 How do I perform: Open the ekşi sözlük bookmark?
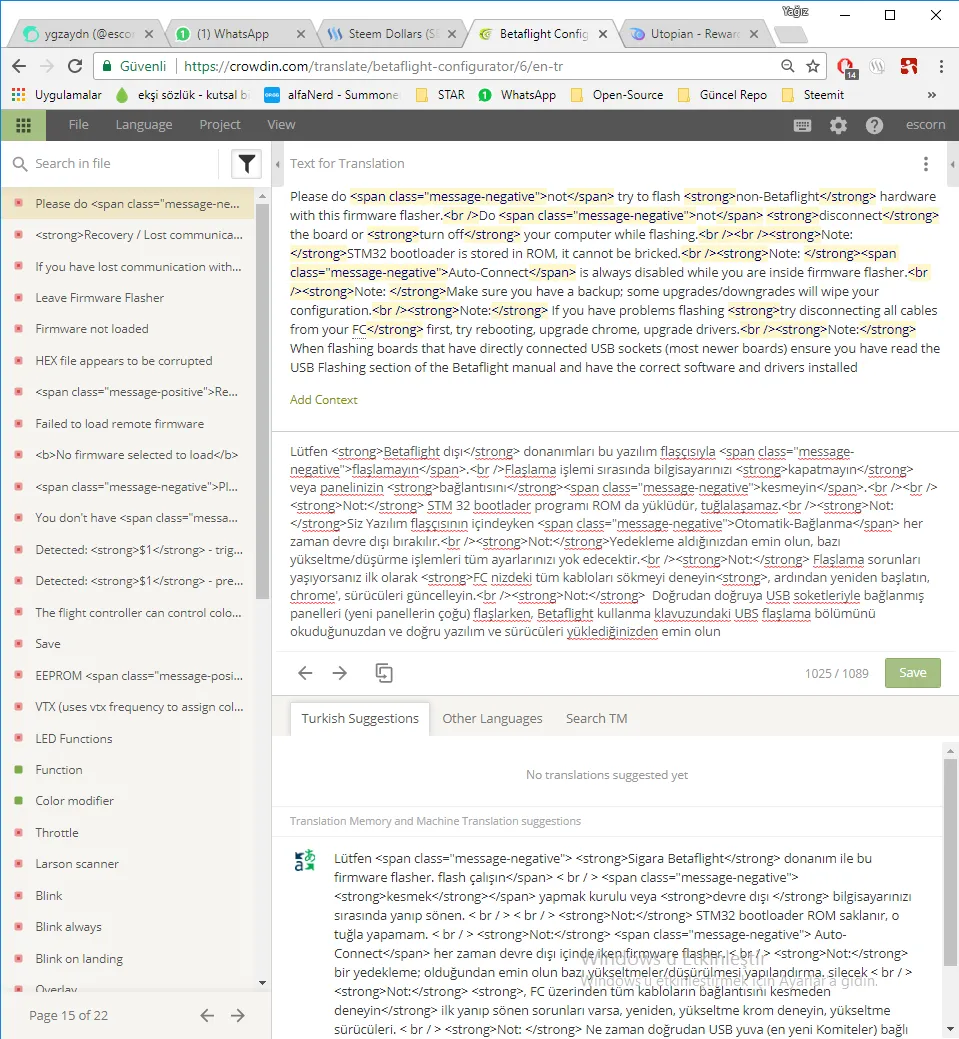click(182, 95)
